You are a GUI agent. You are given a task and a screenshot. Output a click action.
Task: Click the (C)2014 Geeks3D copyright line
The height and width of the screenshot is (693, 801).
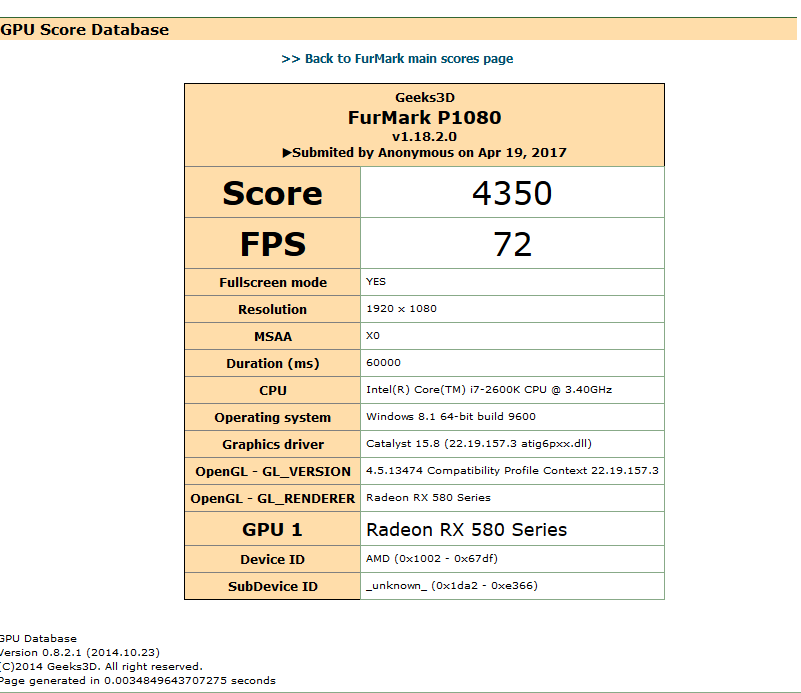[101, 666]
